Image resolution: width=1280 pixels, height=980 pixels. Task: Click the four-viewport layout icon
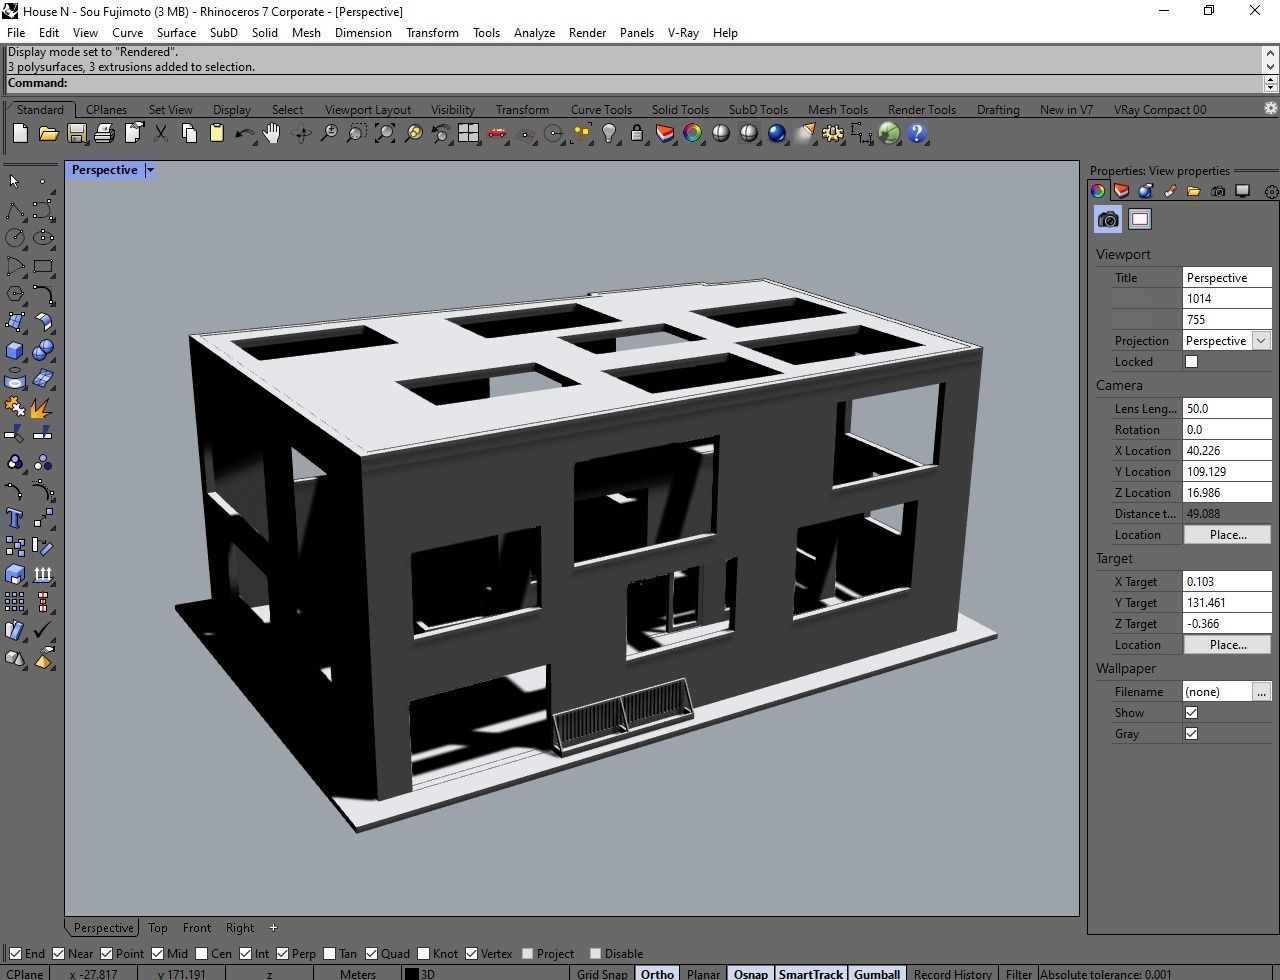click(x=468, y=133)
